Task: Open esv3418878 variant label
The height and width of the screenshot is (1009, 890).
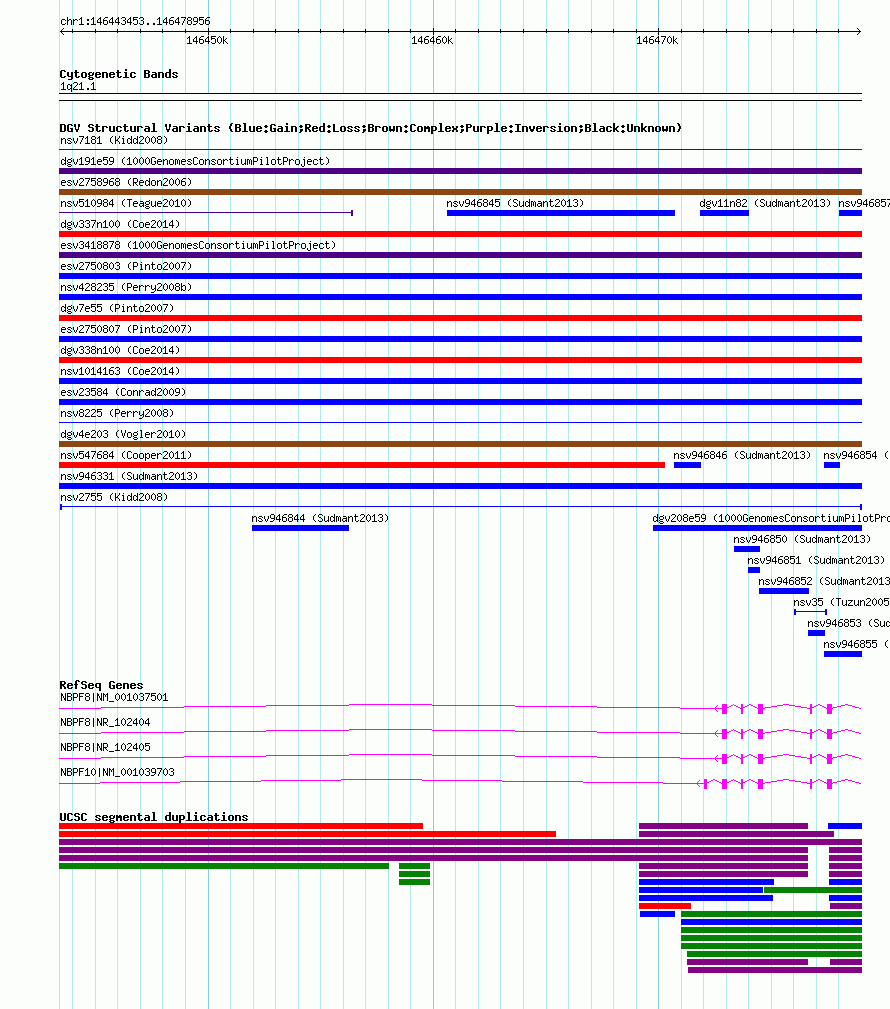Action: tap(198, 245)
